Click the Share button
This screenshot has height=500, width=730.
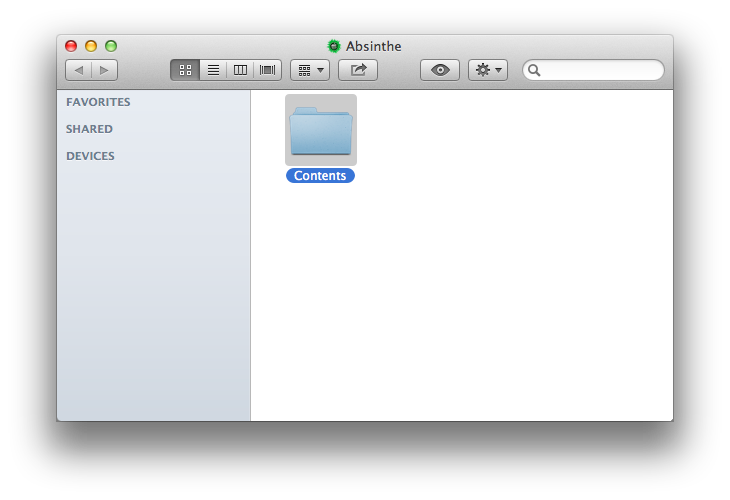358,70
